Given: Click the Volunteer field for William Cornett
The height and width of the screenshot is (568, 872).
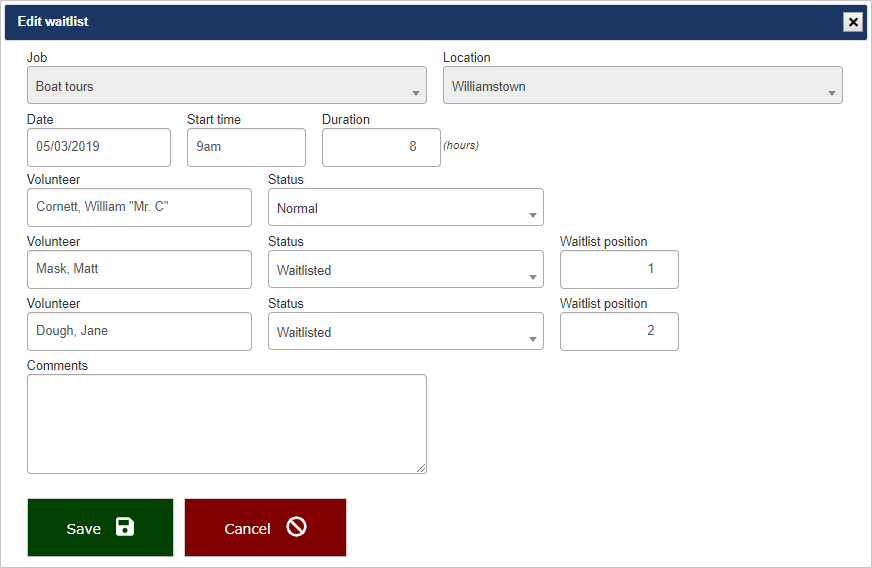Looking at the screenshot, I should 139,208.
